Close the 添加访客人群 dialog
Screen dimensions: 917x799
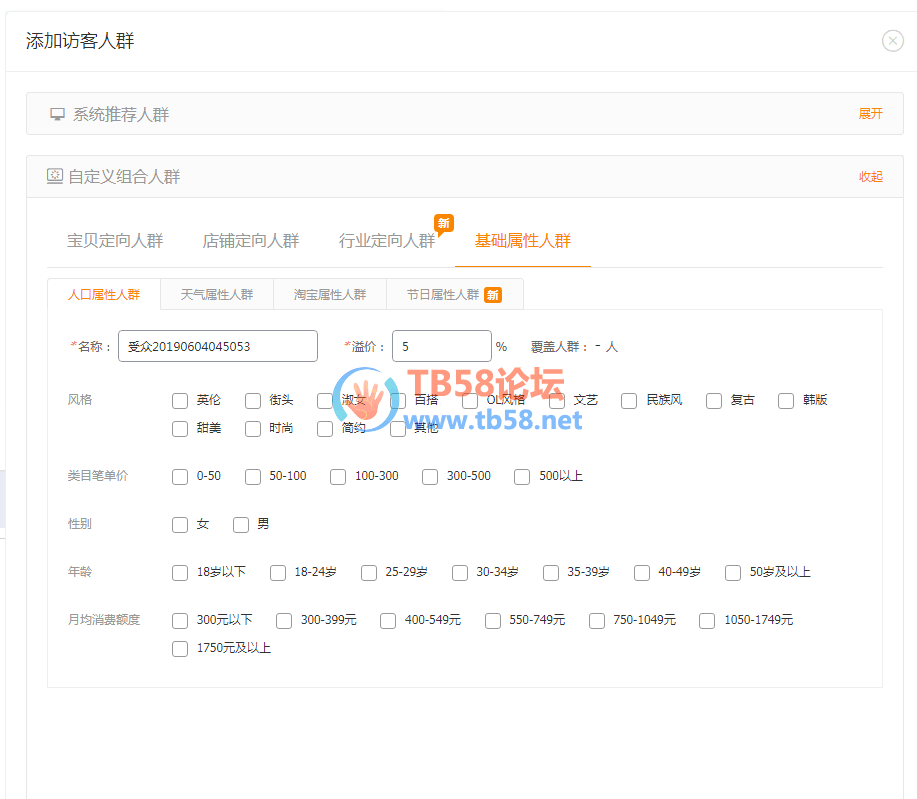(892, 41)
